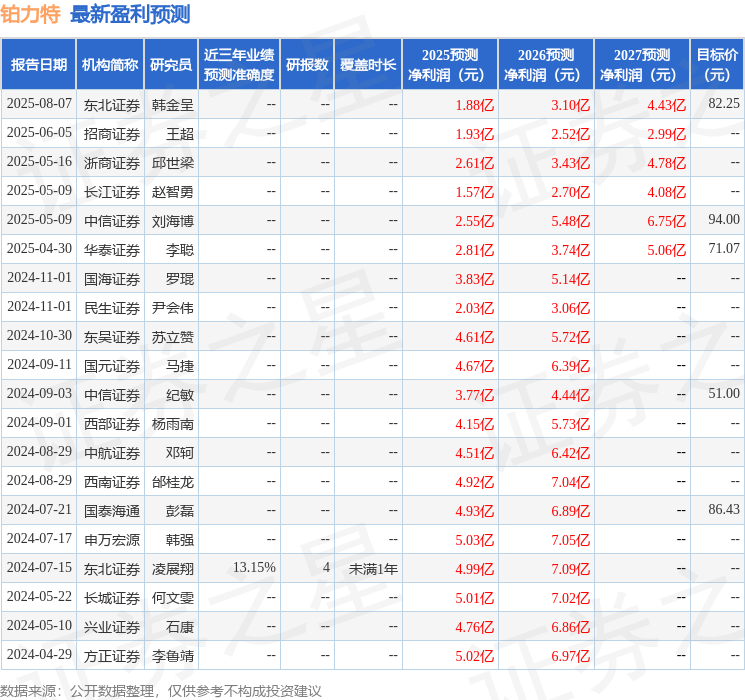This screenshot has width=745, height=700.
Task: Click 华泰证券 institution cell
Action: pos(112,250)
